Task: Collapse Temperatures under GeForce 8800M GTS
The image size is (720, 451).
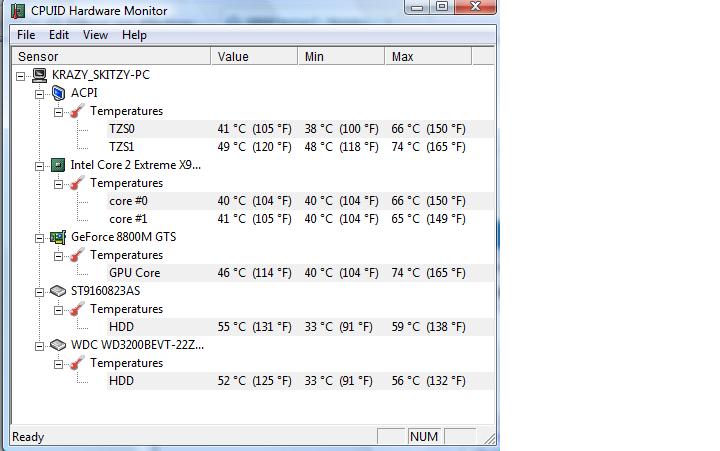Action: pos(58,256)
